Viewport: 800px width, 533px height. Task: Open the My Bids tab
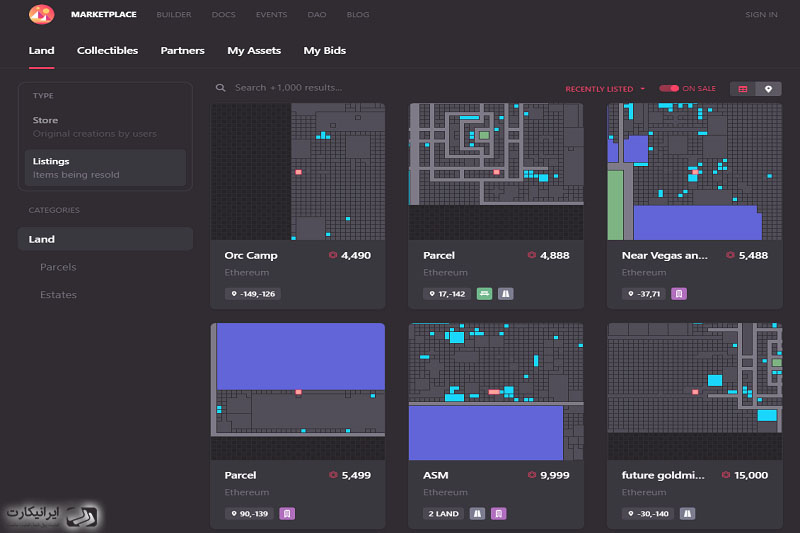coord(324,50)
